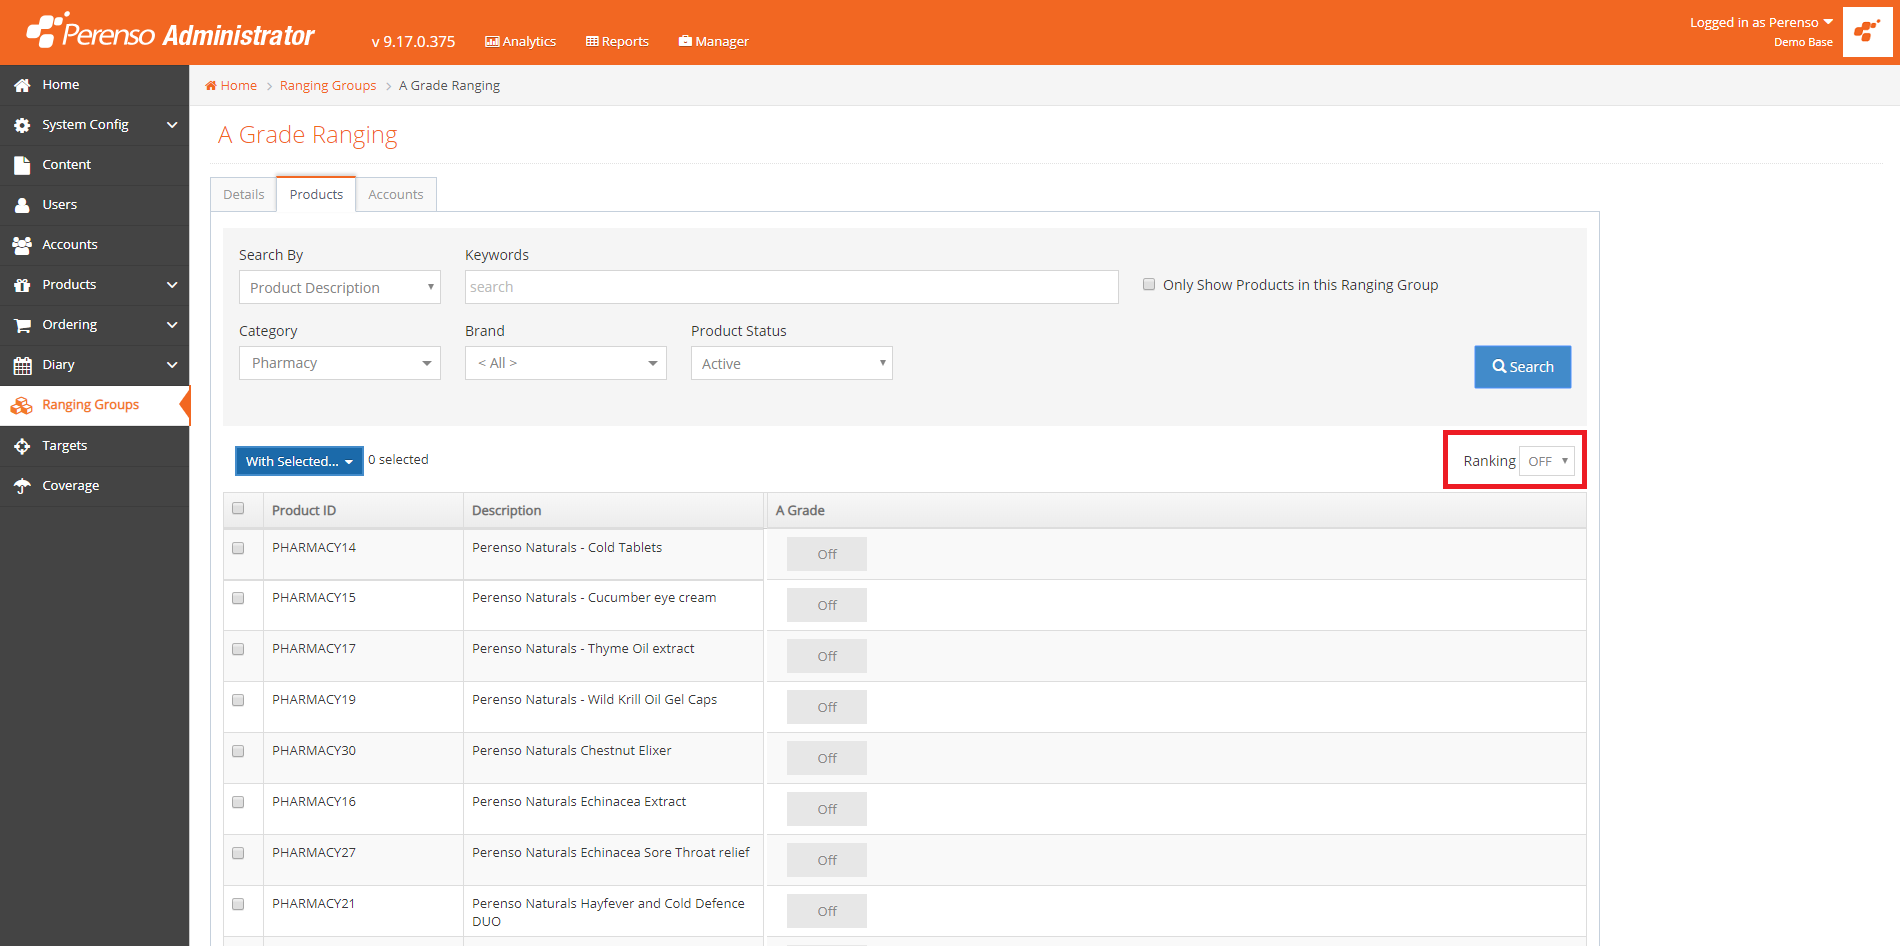Select the Products tab
Screen dimensions: 1900x946
(316, 194)
